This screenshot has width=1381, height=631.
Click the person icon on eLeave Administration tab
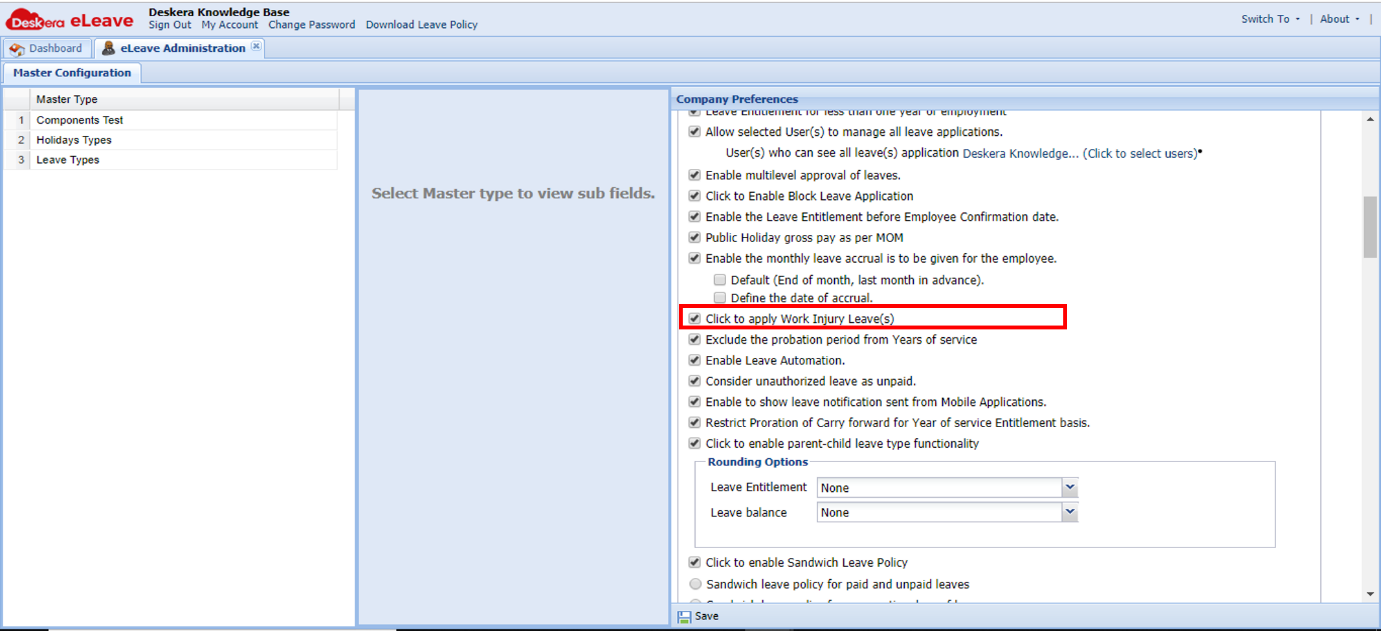pos(108,47)
